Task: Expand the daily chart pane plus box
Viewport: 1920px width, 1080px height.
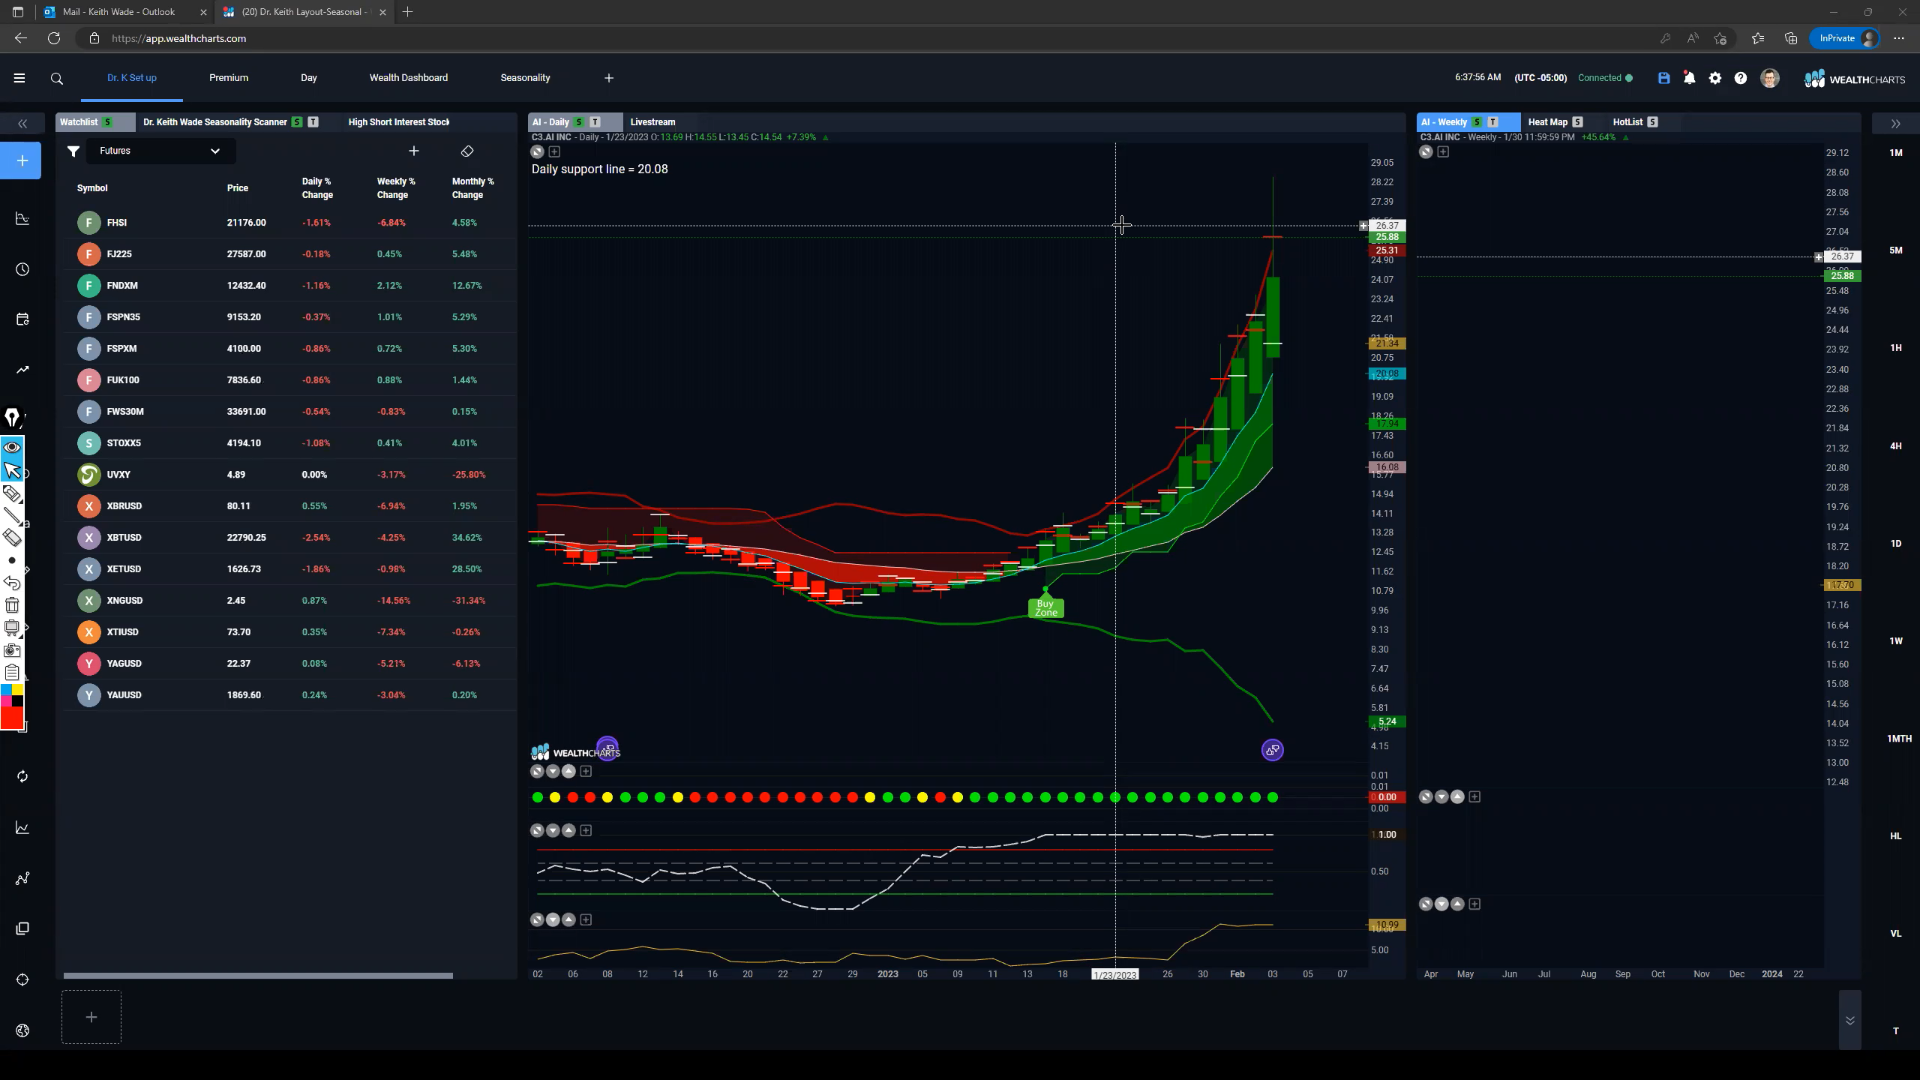Action: tap(555, 152)
